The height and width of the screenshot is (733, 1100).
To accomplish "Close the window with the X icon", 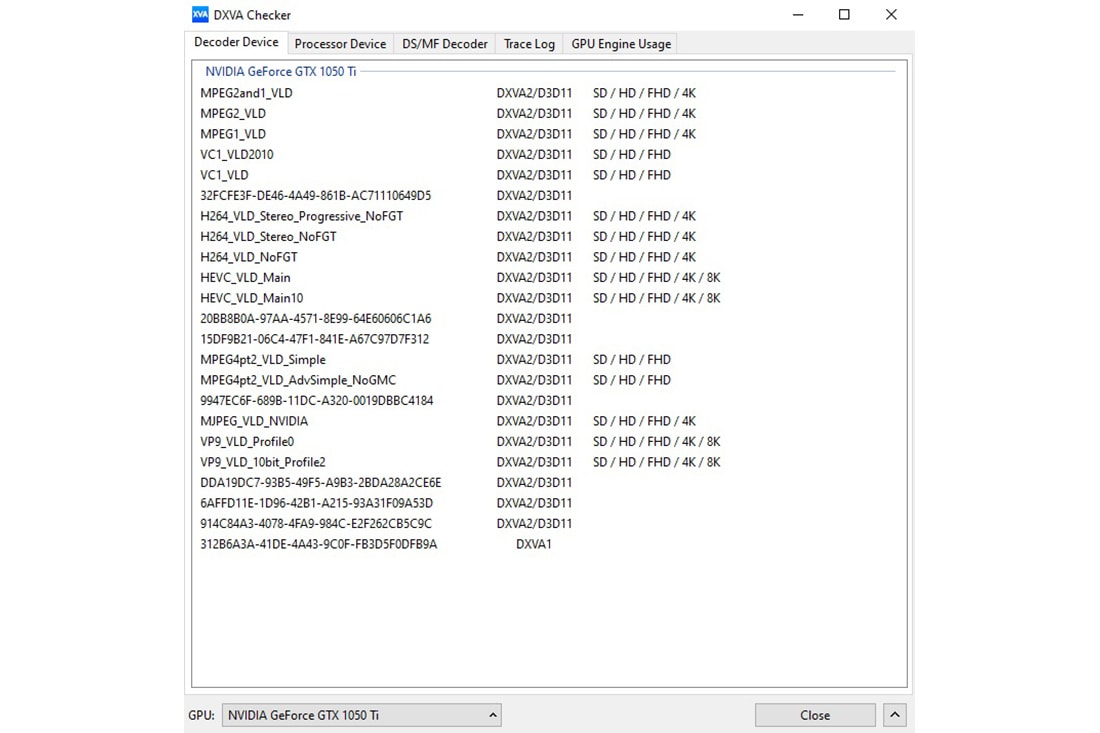I will pyautogui.click(x=891, y=15).
